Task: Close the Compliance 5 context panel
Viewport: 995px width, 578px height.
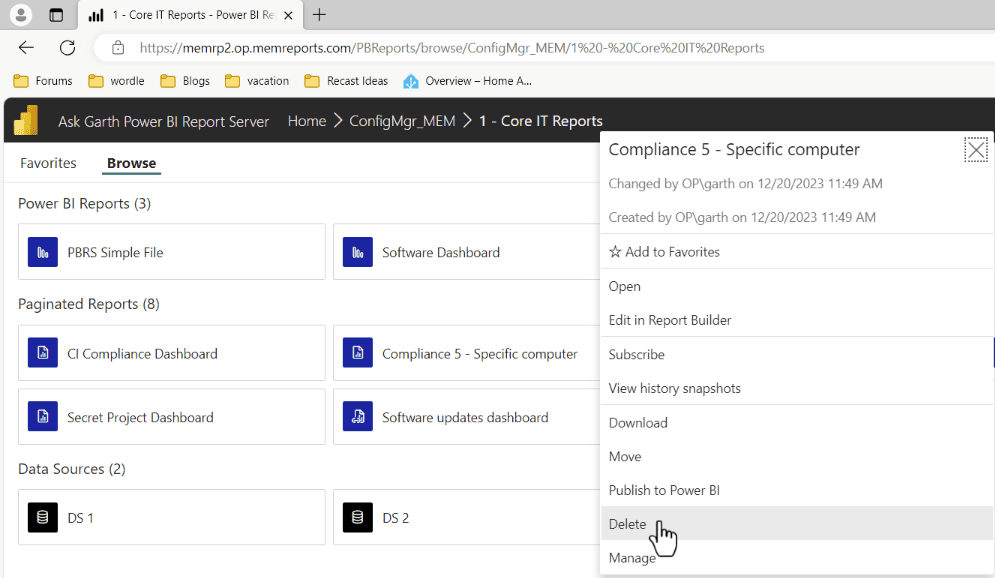Action: (x=976, y=150)
